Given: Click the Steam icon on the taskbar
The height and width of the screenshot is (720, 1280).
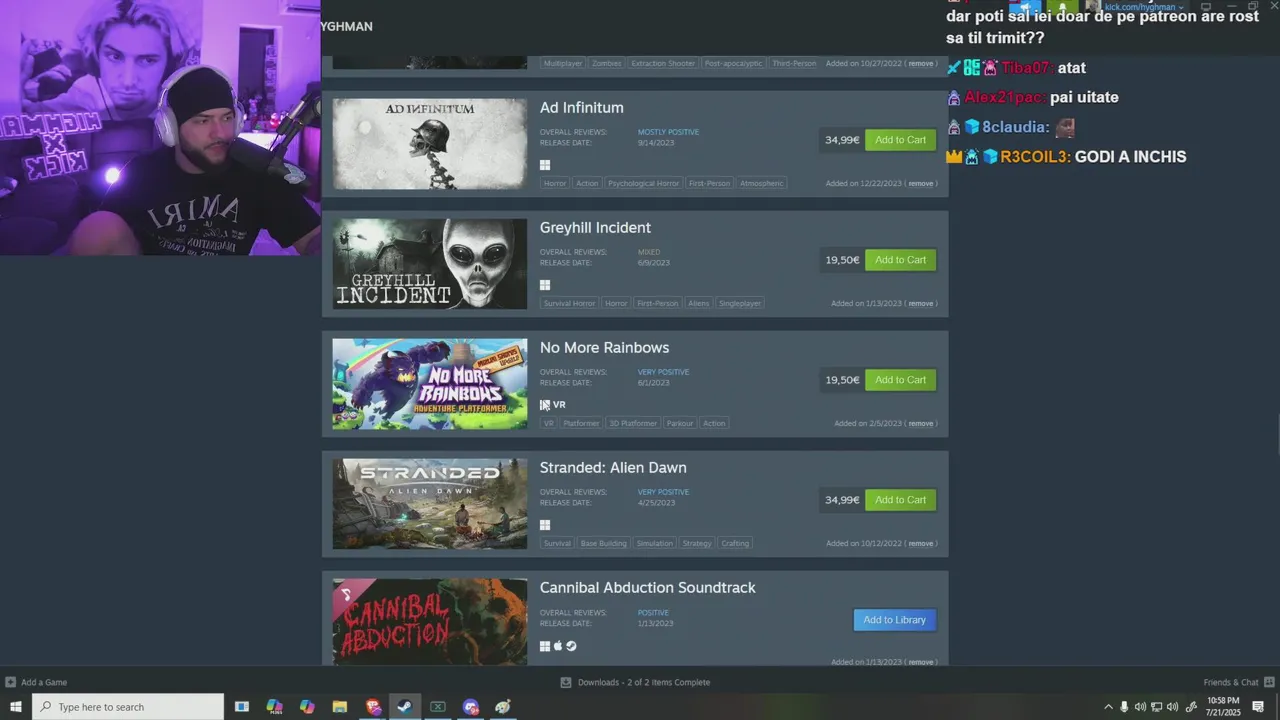Looking at the screenshot, I should 405,707.
